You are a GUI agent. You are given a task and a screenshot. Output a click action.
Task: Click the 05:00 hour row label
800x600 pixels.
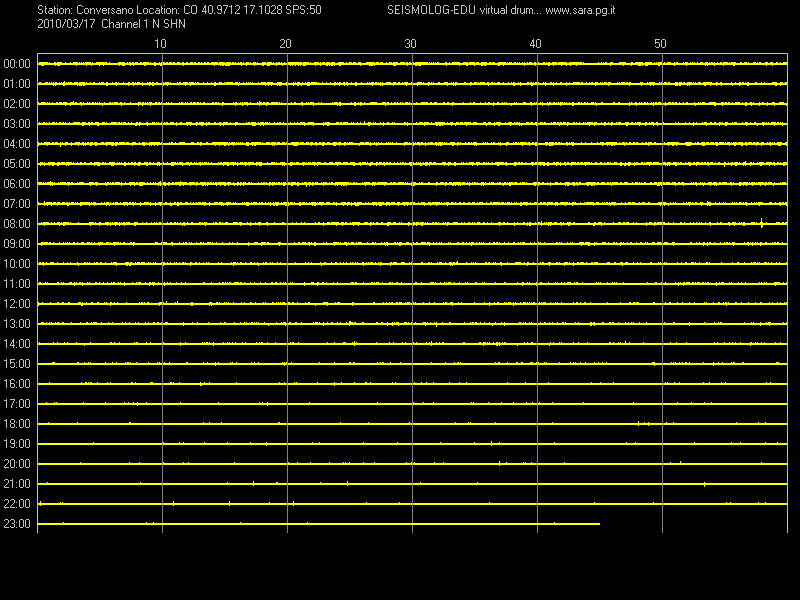(x=17, y=164)
